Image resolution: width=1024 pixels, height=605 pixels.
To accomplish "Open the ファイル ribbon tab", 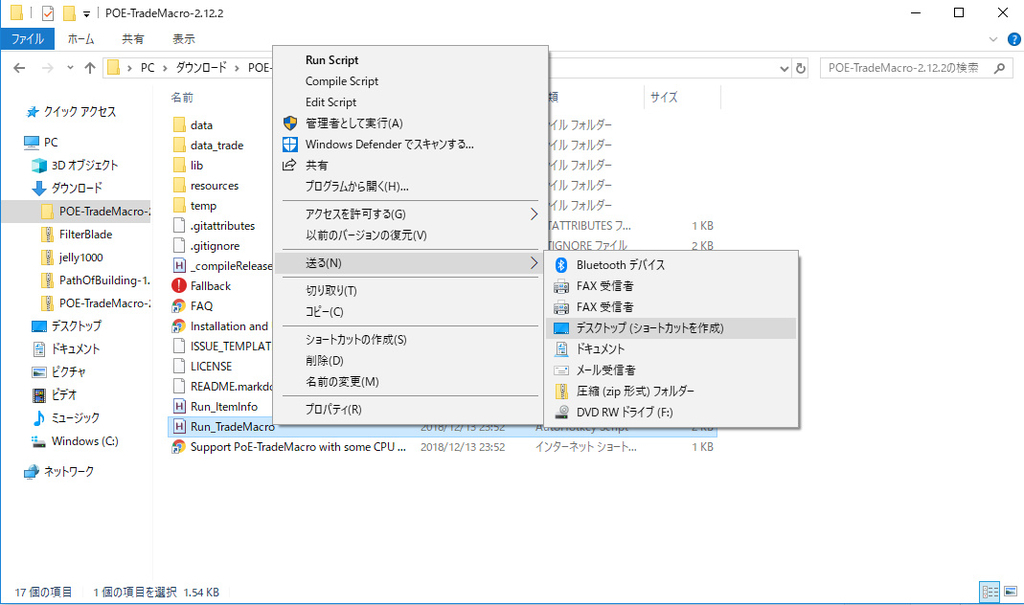I will click(27, 39).
